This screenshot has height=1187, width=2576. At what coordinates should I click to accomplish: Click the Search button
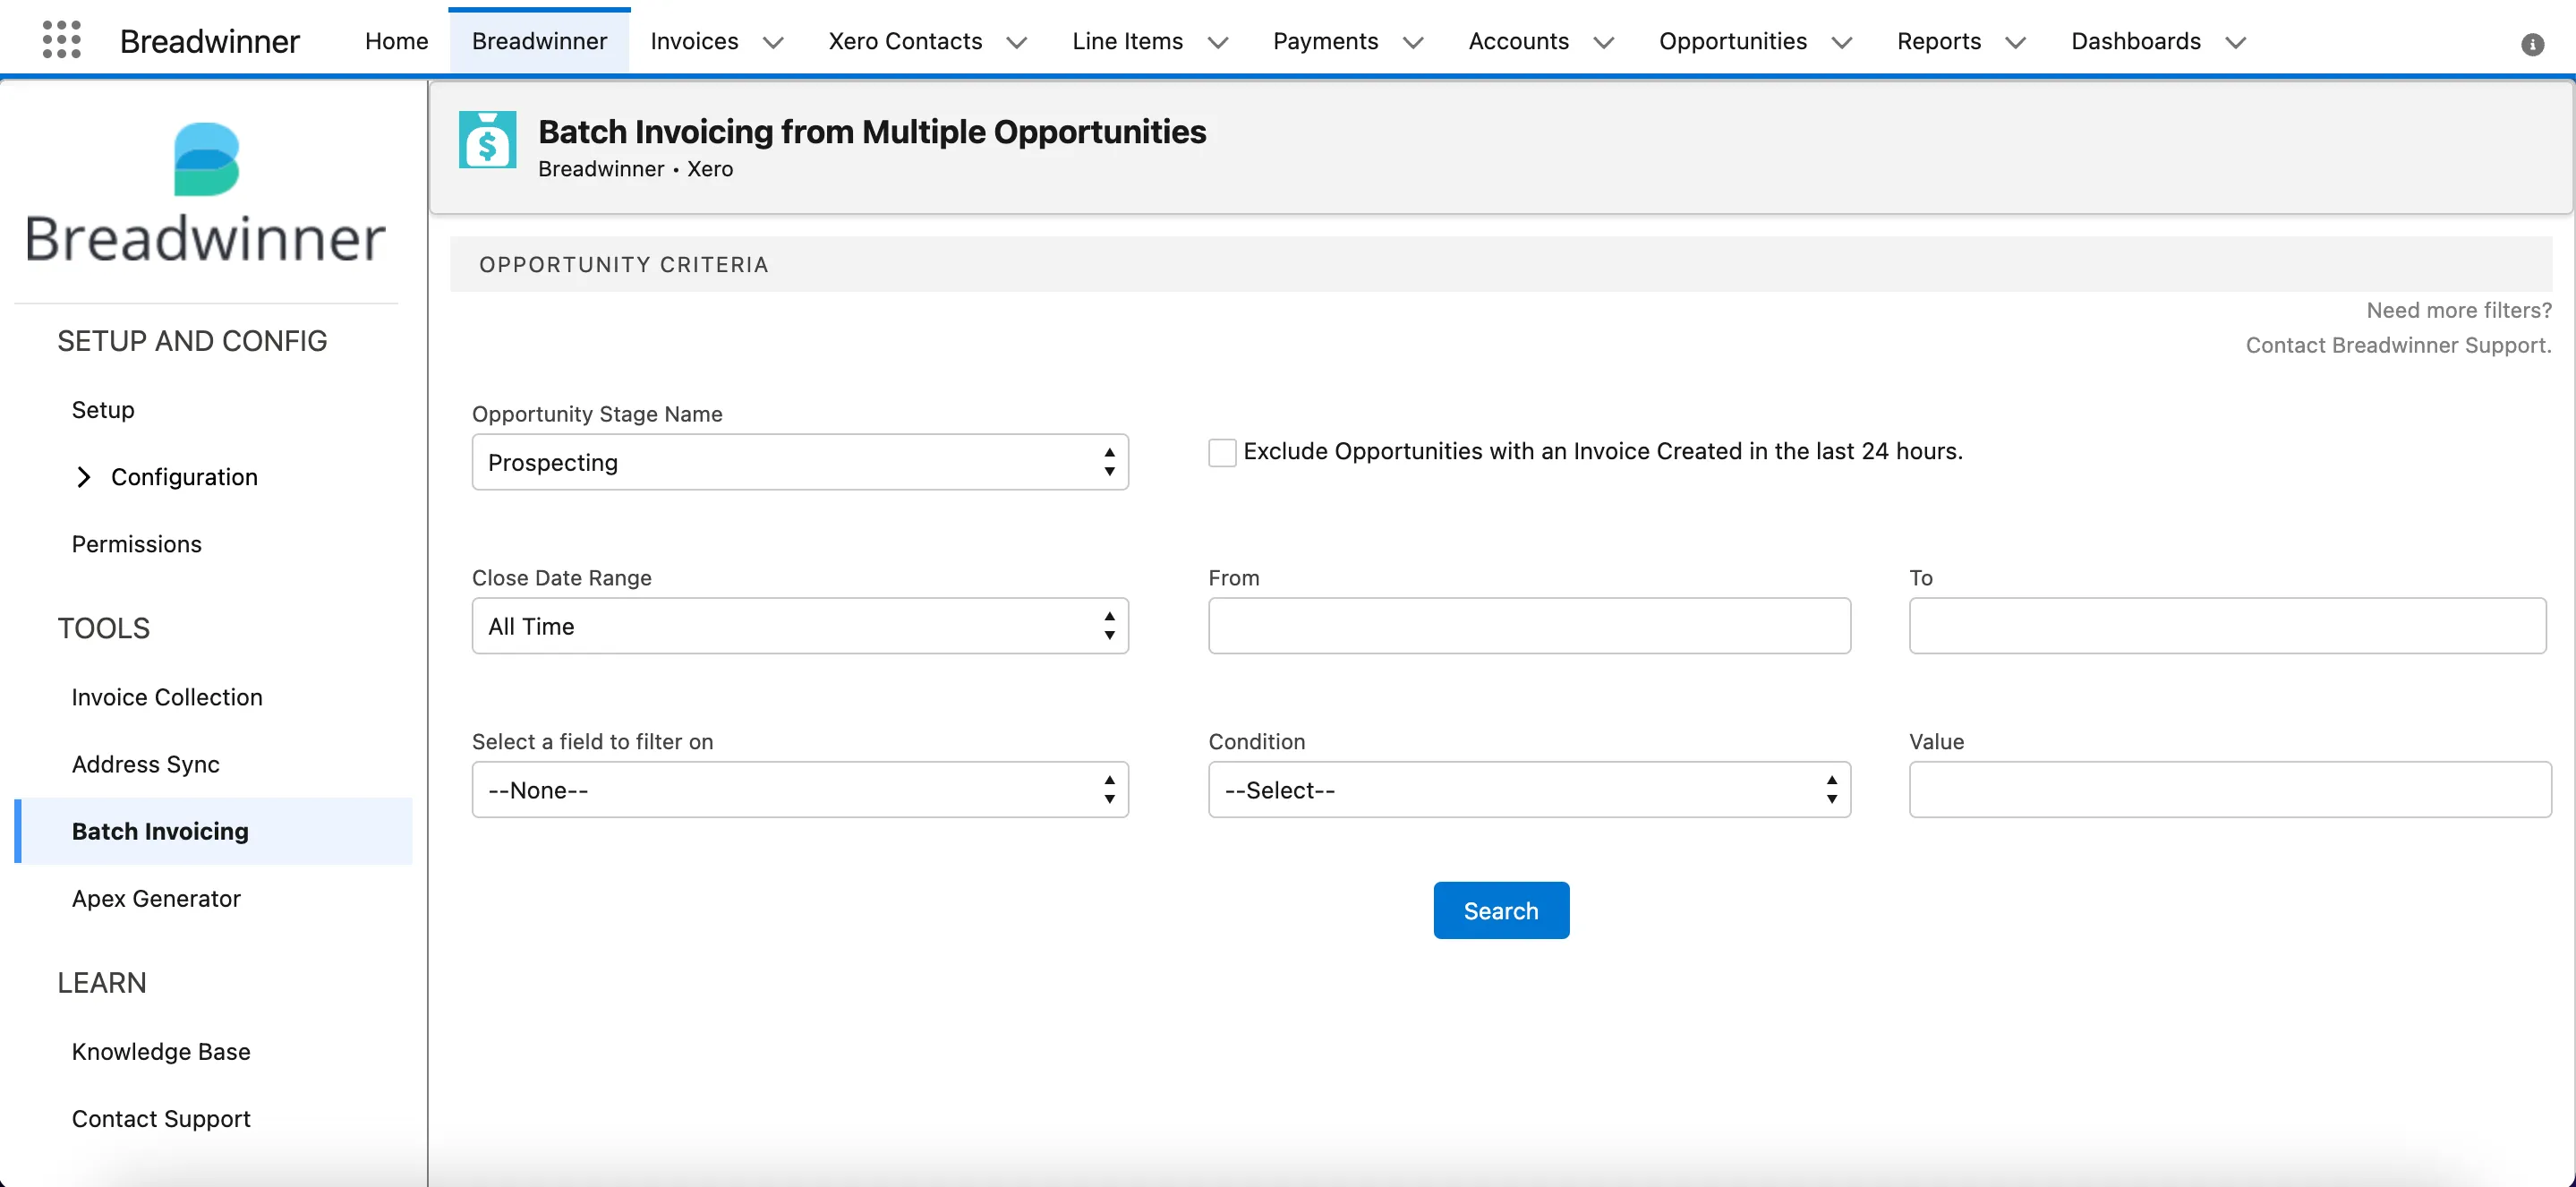click(x=1501, y=910)
